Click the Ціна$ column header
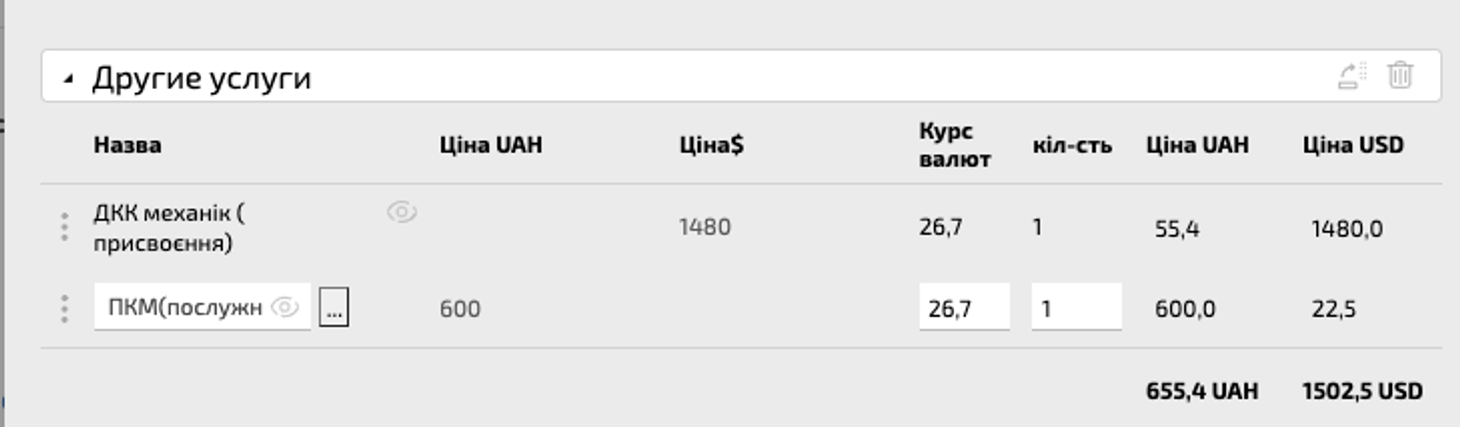This screenshot has width=1460, height=427. (711, 145)
